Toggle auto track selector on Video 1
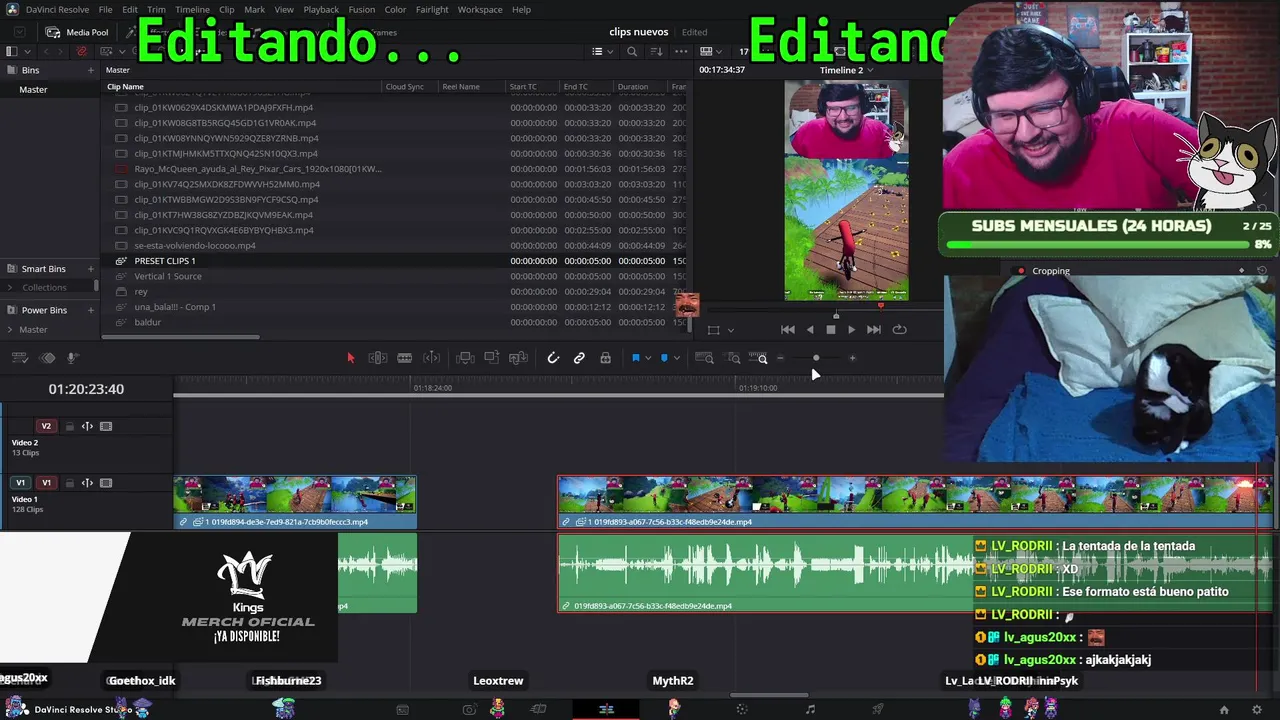The height and width of the screenshot is (720, 1280). tap(87, 483)
